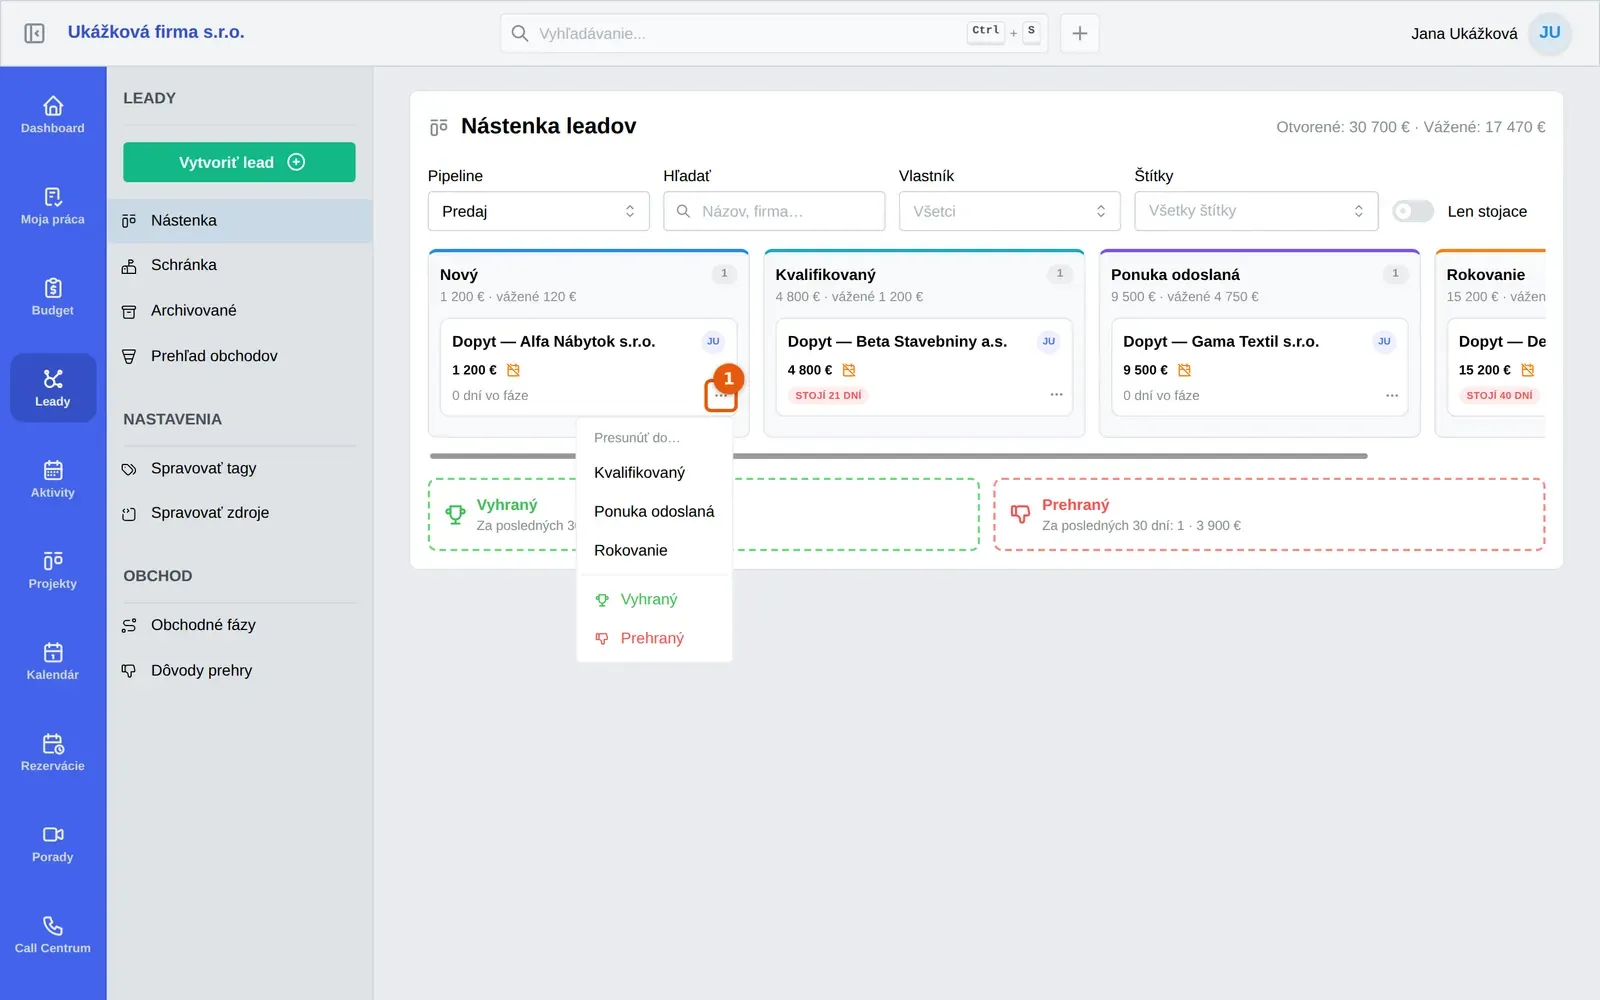Open Jana Ukážková JU avatar
1600x1000 pixels.
pyautogui.click(x=1550, y=33)
